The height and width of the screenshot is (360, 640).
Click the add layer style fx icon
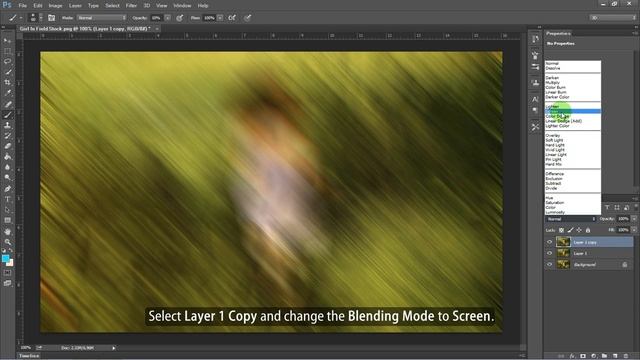(x=572, y=356)
